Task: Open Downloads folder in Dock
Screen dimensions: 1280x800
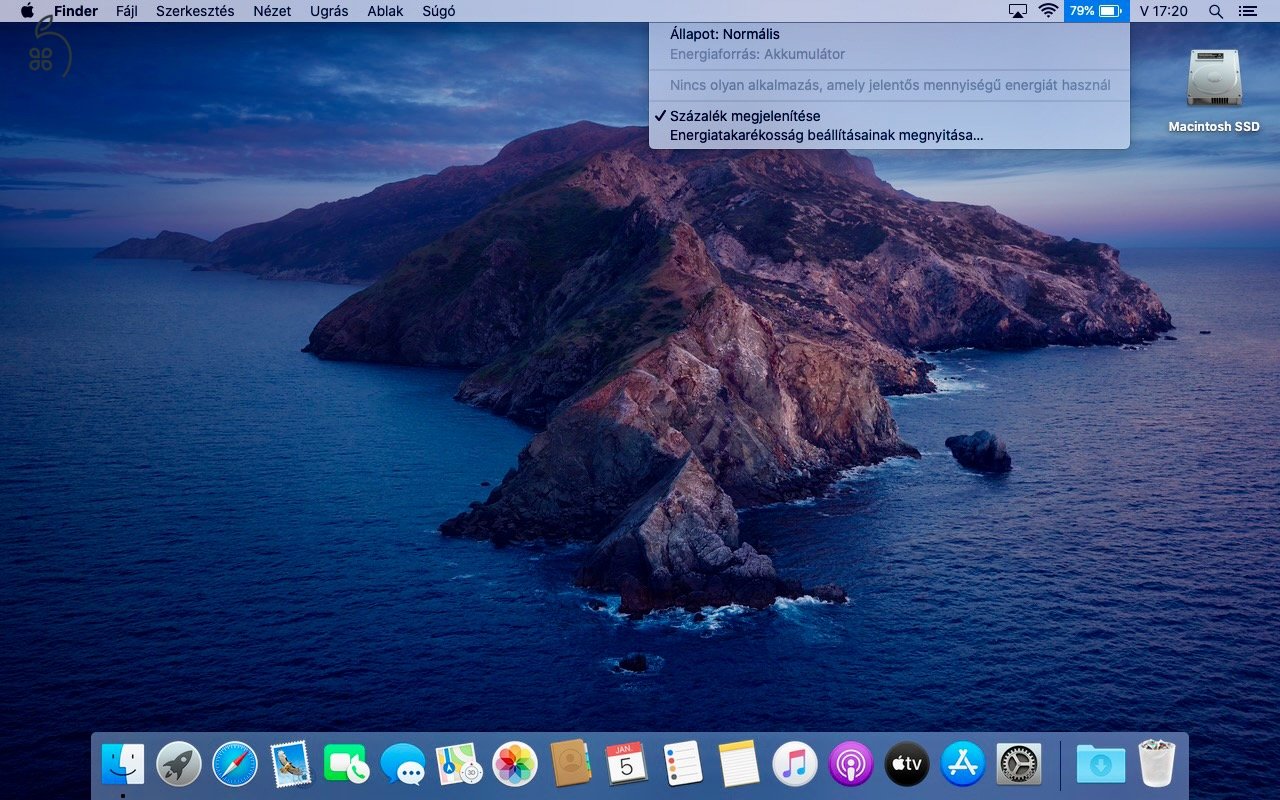Action: pos(1100,764)
